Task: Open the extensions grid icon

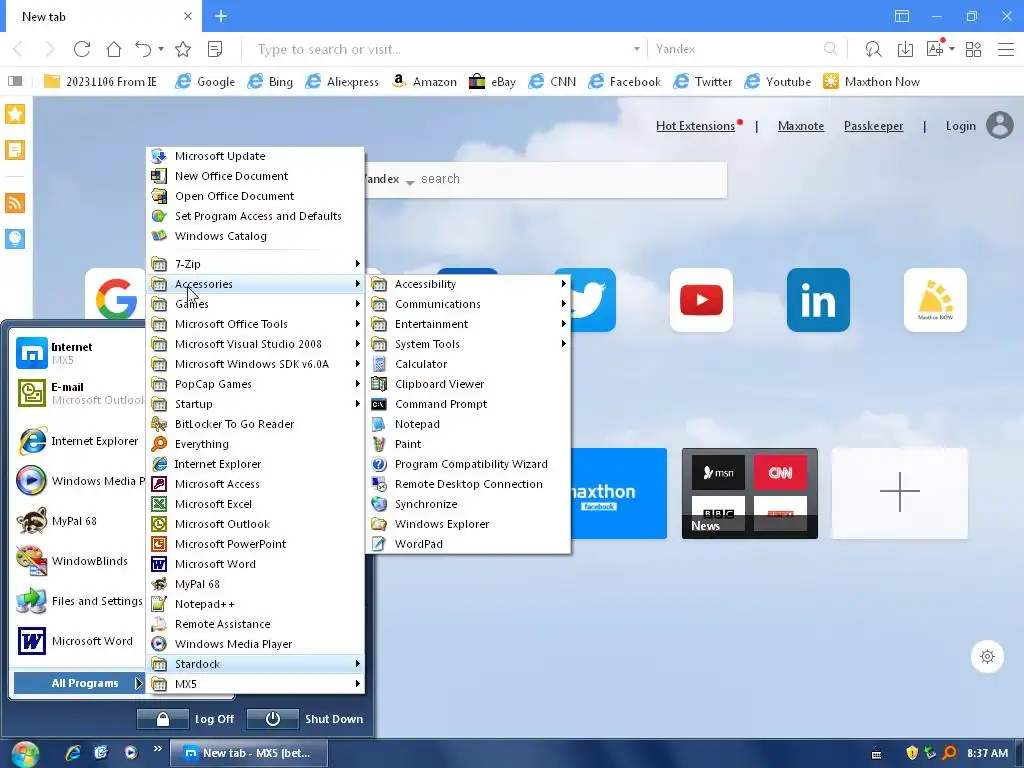Action: pos(973,49)
